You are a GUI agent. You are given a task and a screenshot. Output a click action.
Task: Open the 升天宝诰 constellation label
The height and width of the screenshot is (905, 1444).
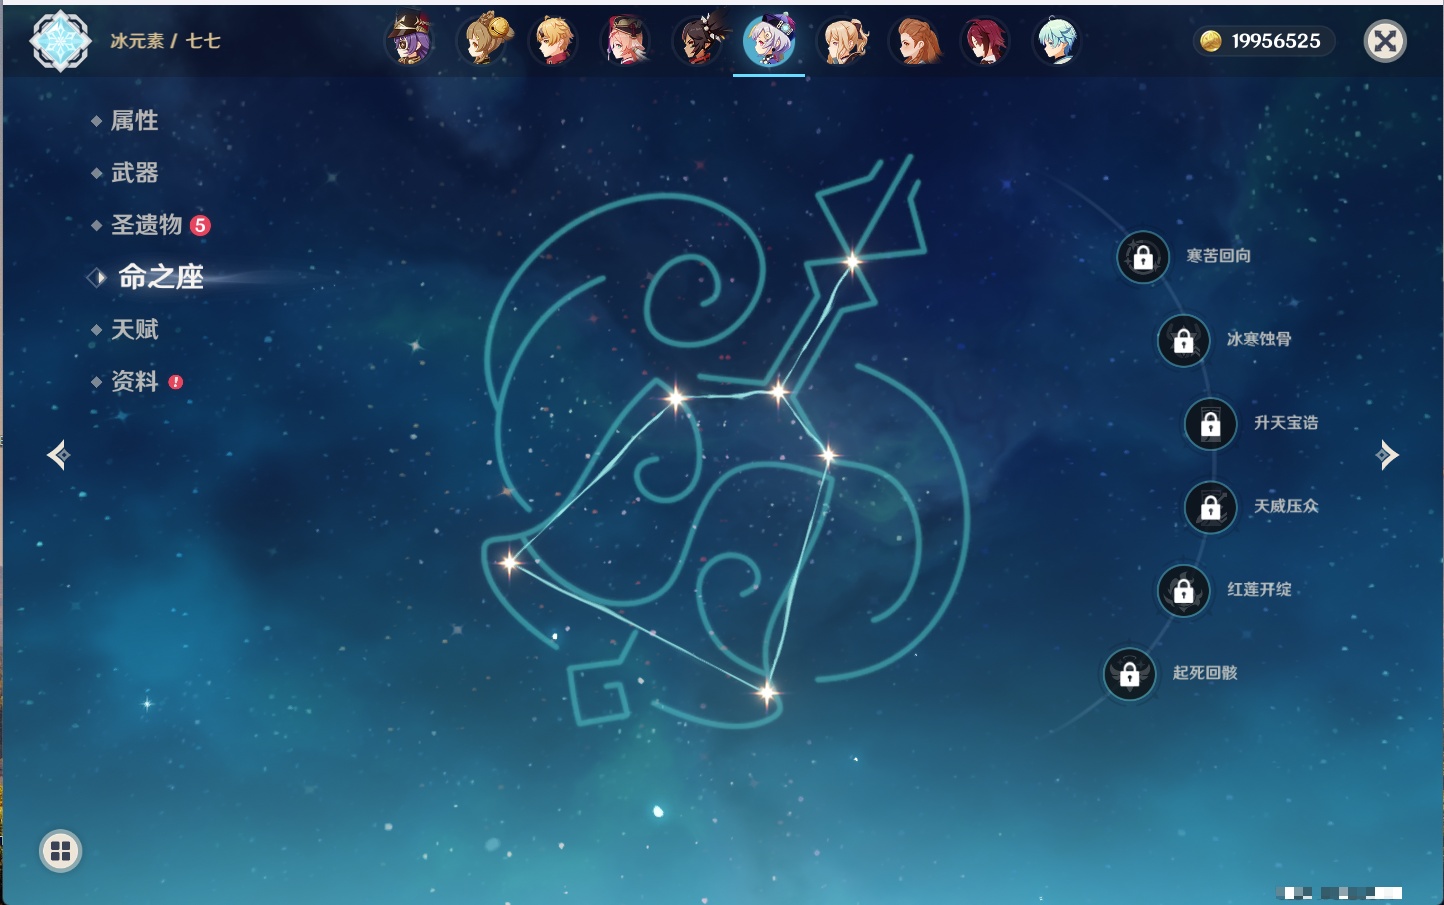[1286, 423]
